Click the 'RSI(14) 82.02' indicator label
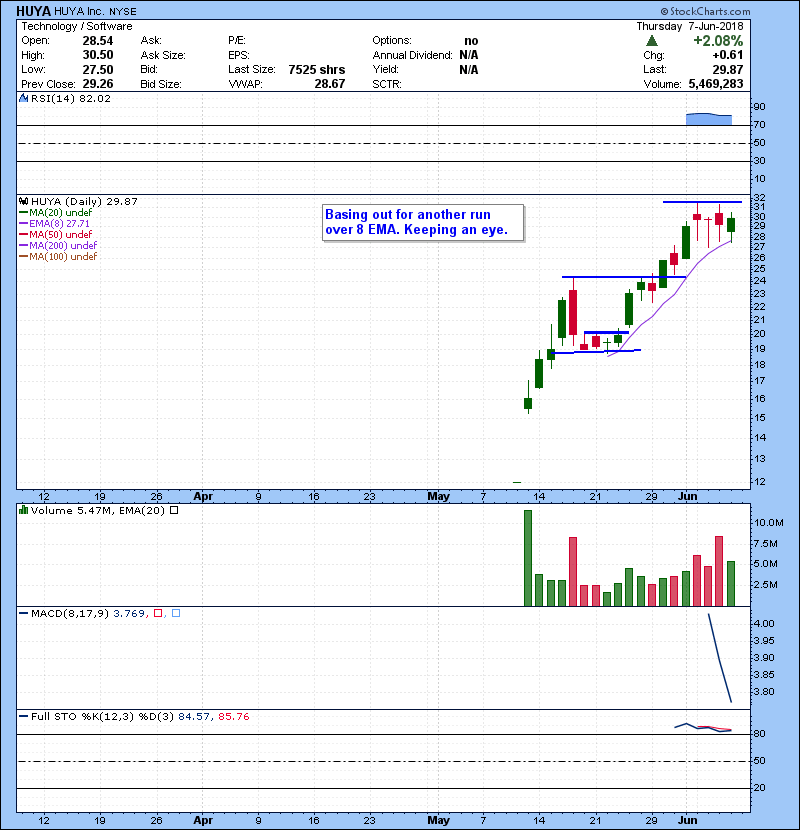The height and width of the screenshot is (830, 800). (x=71, y=98)
